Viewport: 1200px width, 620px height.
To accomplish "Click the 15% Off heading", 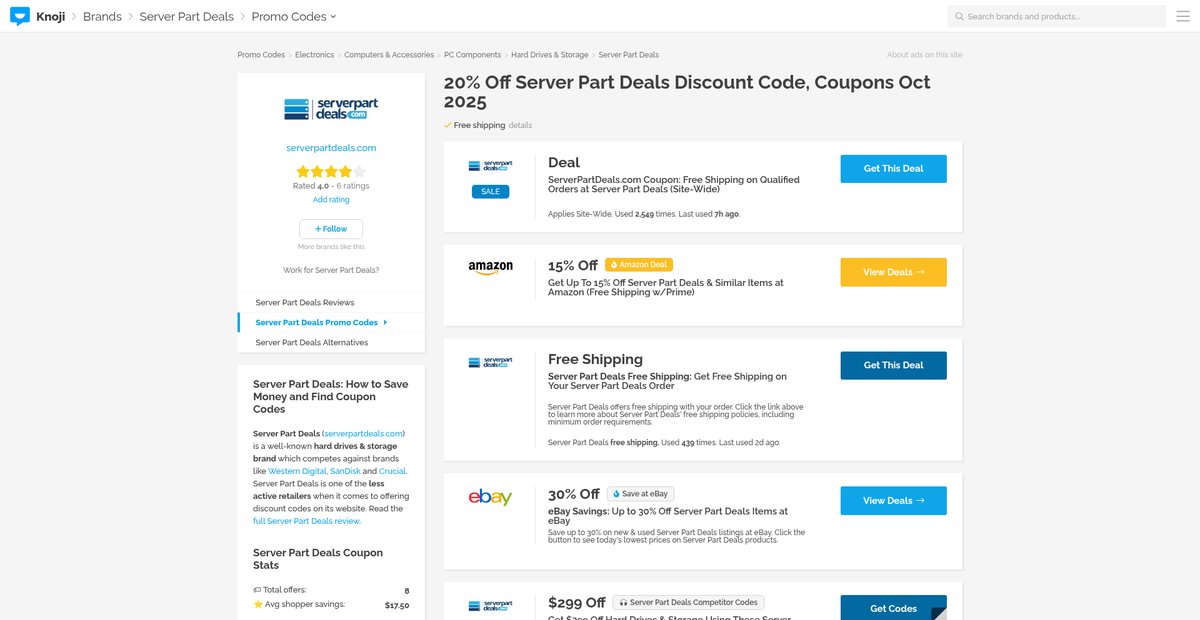I will (572, 265).
